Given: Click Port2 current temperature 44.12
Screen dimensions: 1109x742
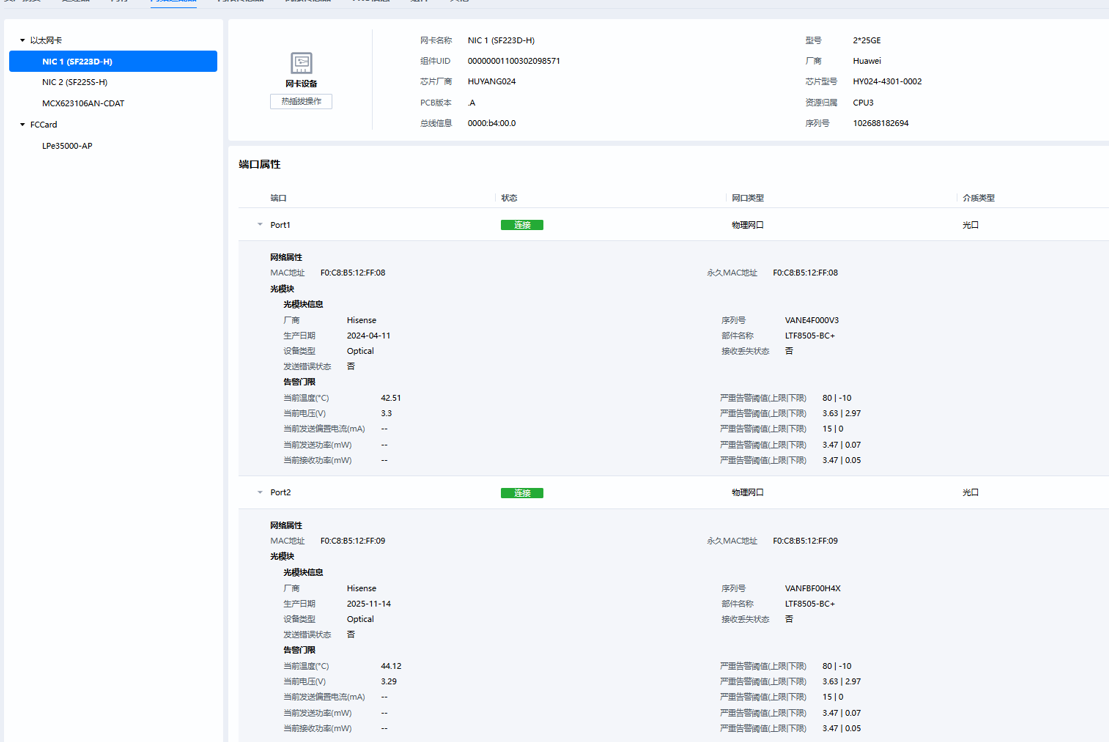Looking at the screenshot, I should point(391,666).
